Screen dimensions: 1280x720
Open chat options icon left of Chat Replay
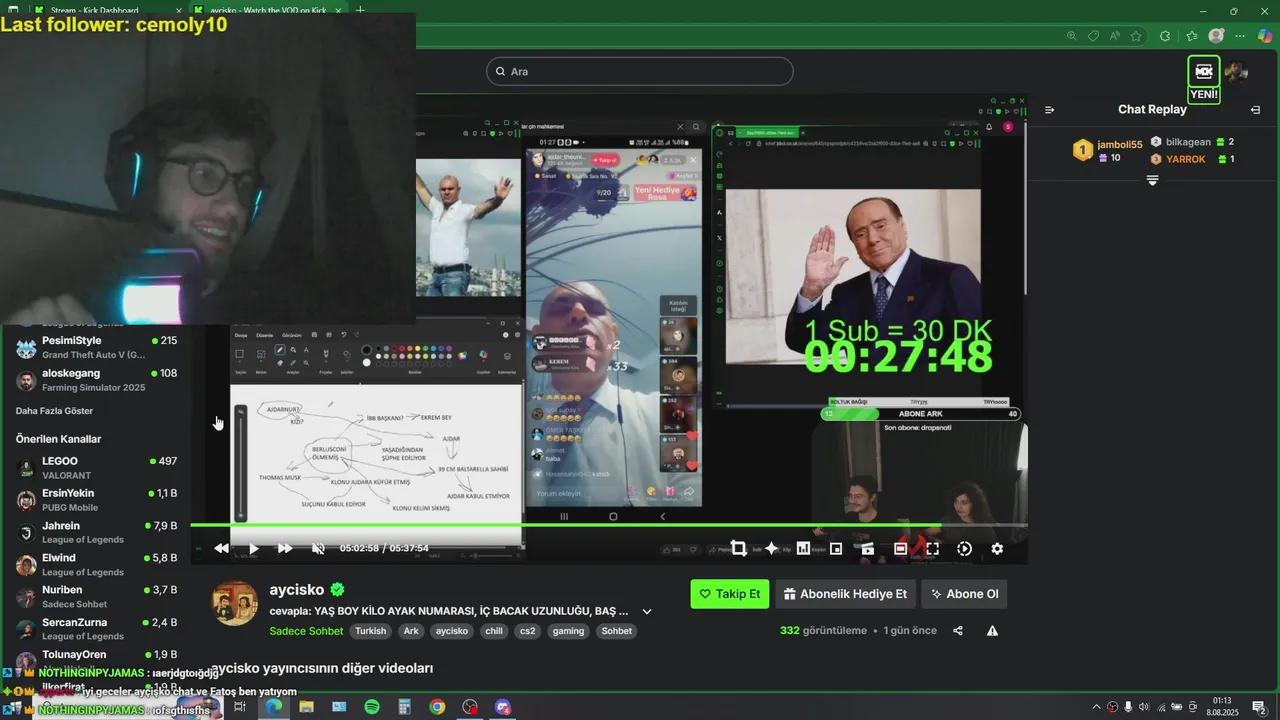pyautogui.click(x=1049, y=110)
